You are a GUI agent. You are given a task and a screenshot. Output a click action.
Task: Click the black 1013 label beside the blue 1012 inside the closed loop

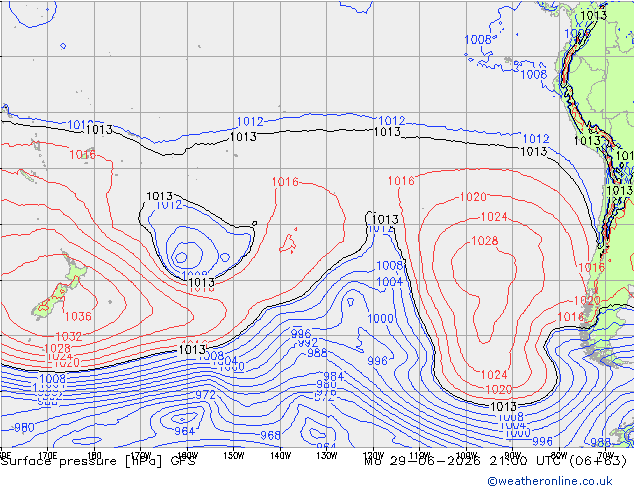coord(159,196)
